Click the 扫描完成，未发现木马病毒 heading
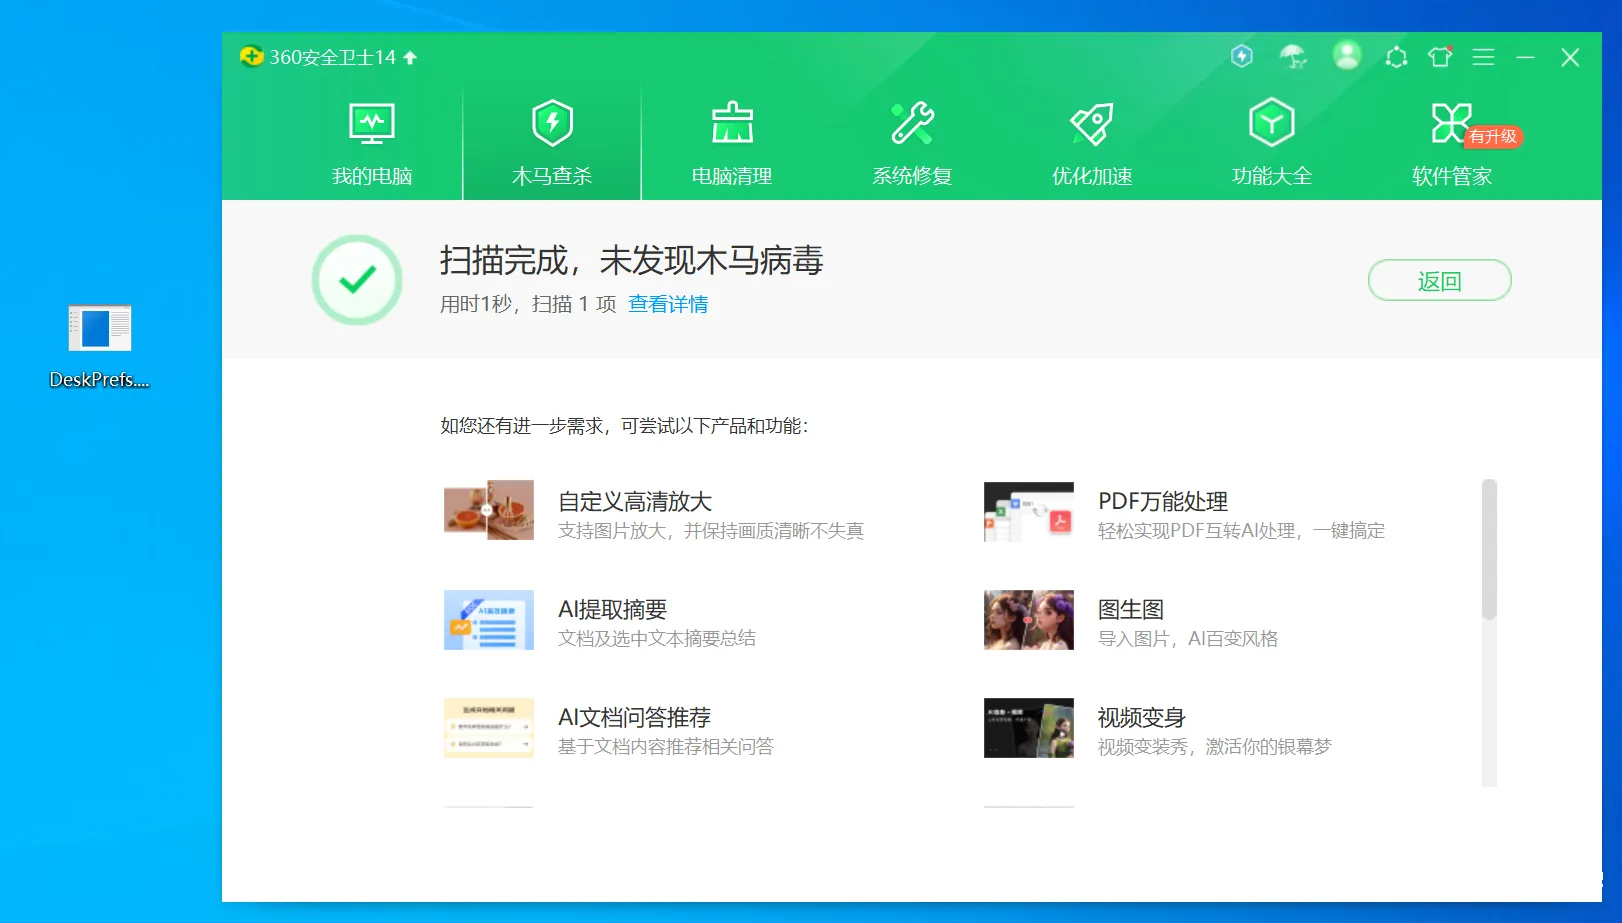Image resolution: width=1622 pixels, height=923 pixels. [631, 260]
